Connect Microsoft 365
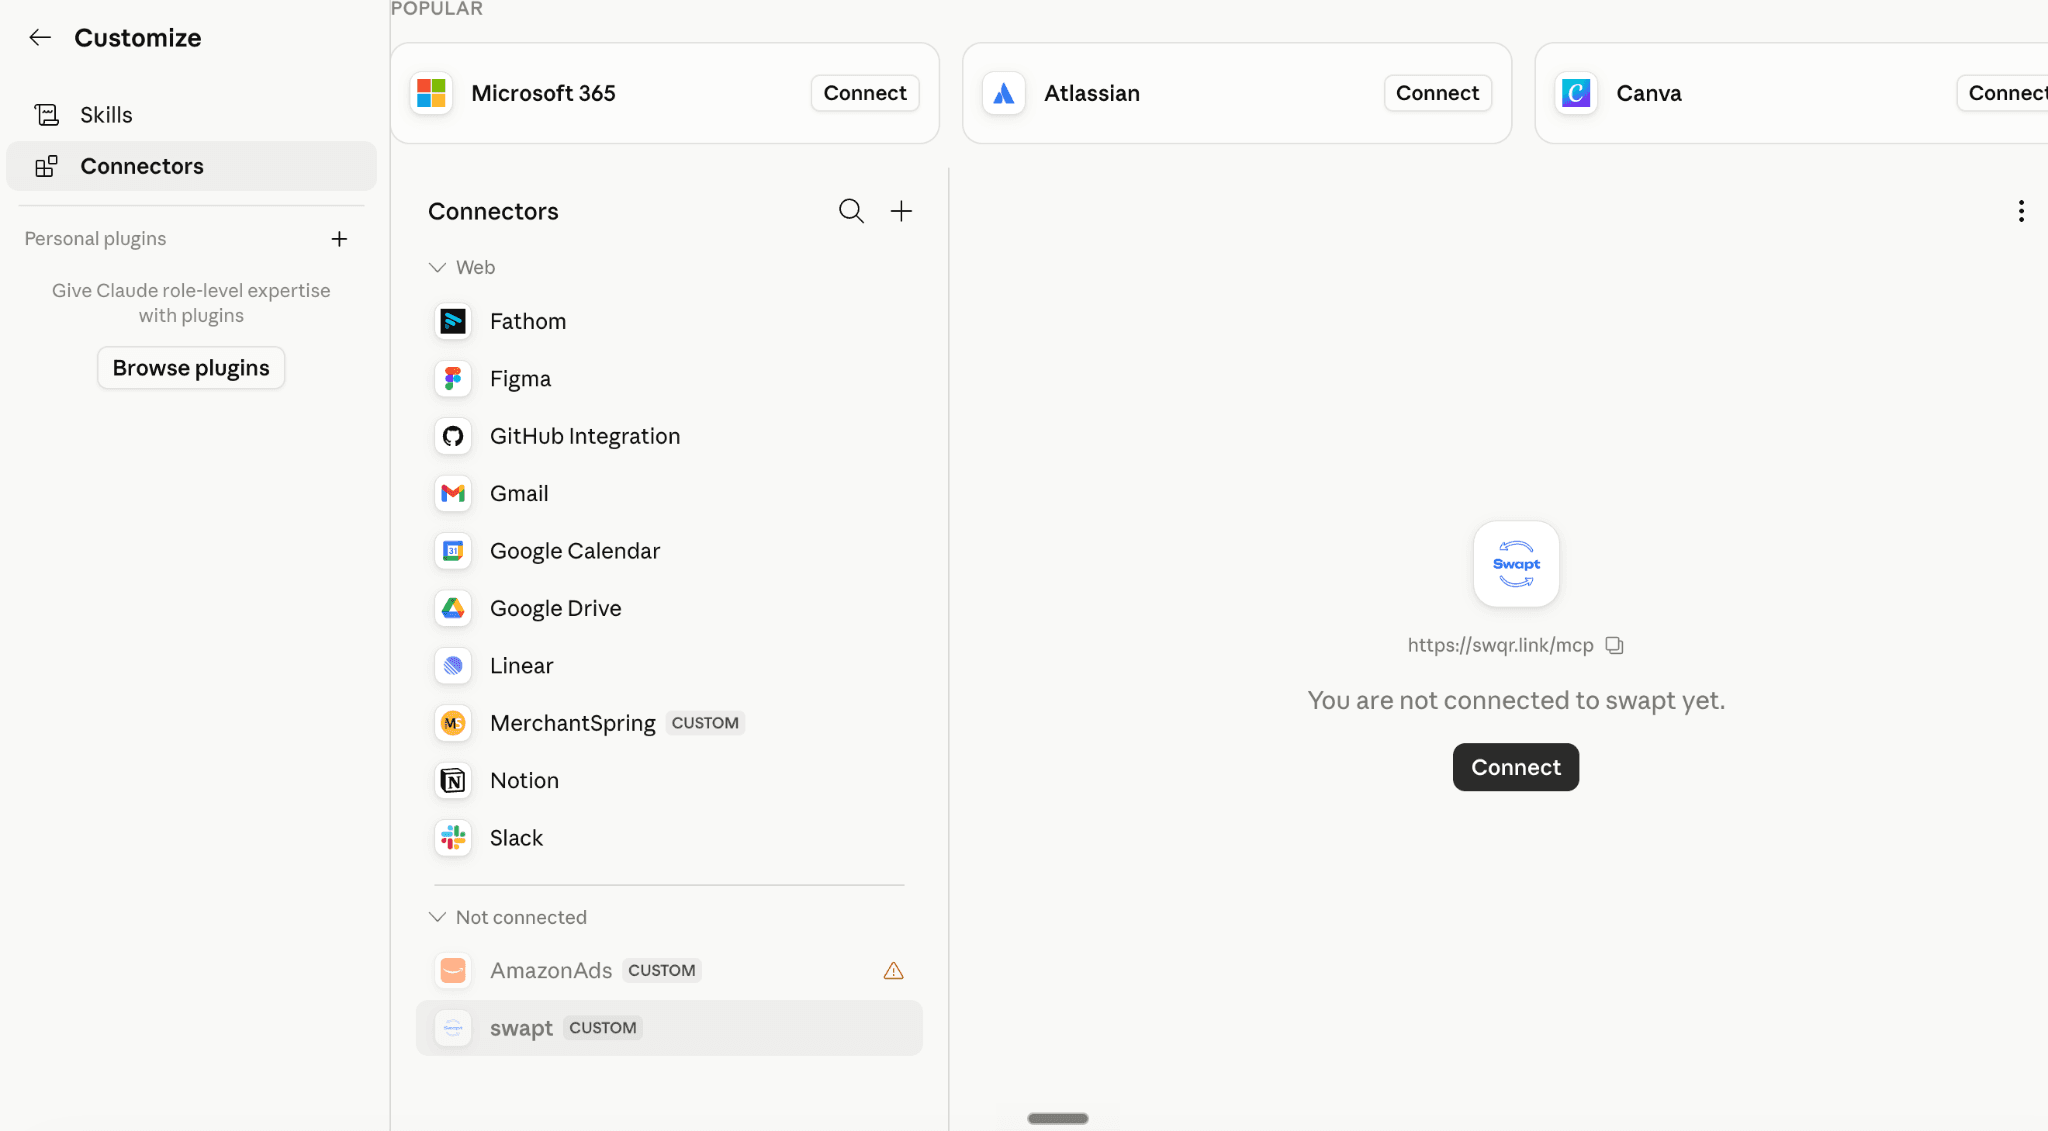This screenshot has width=2048, height=1131. pyautogui.click(x=865, y=93)
